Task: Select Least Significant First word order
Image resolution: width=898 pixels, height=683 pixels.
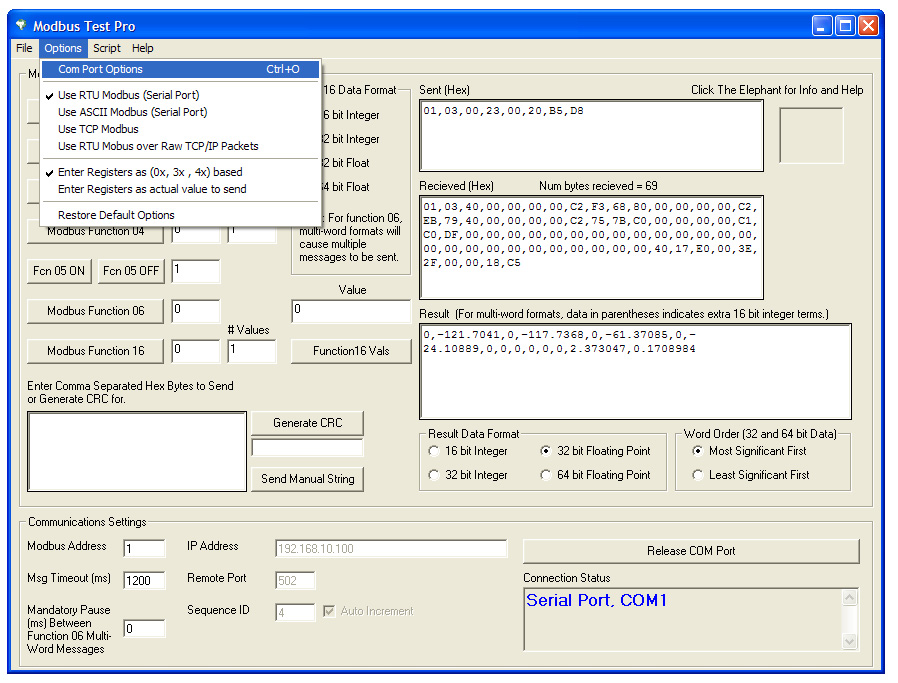Action: click(751, 475)
